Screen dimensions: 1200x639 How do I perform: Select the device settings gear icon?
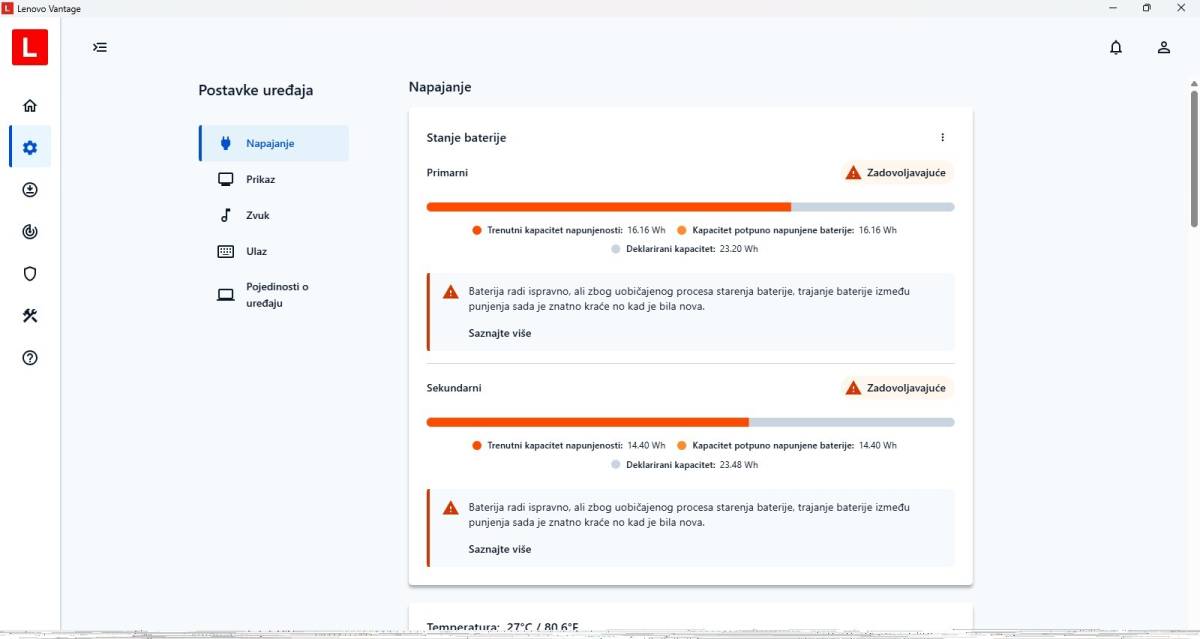[x=30, y=148]
